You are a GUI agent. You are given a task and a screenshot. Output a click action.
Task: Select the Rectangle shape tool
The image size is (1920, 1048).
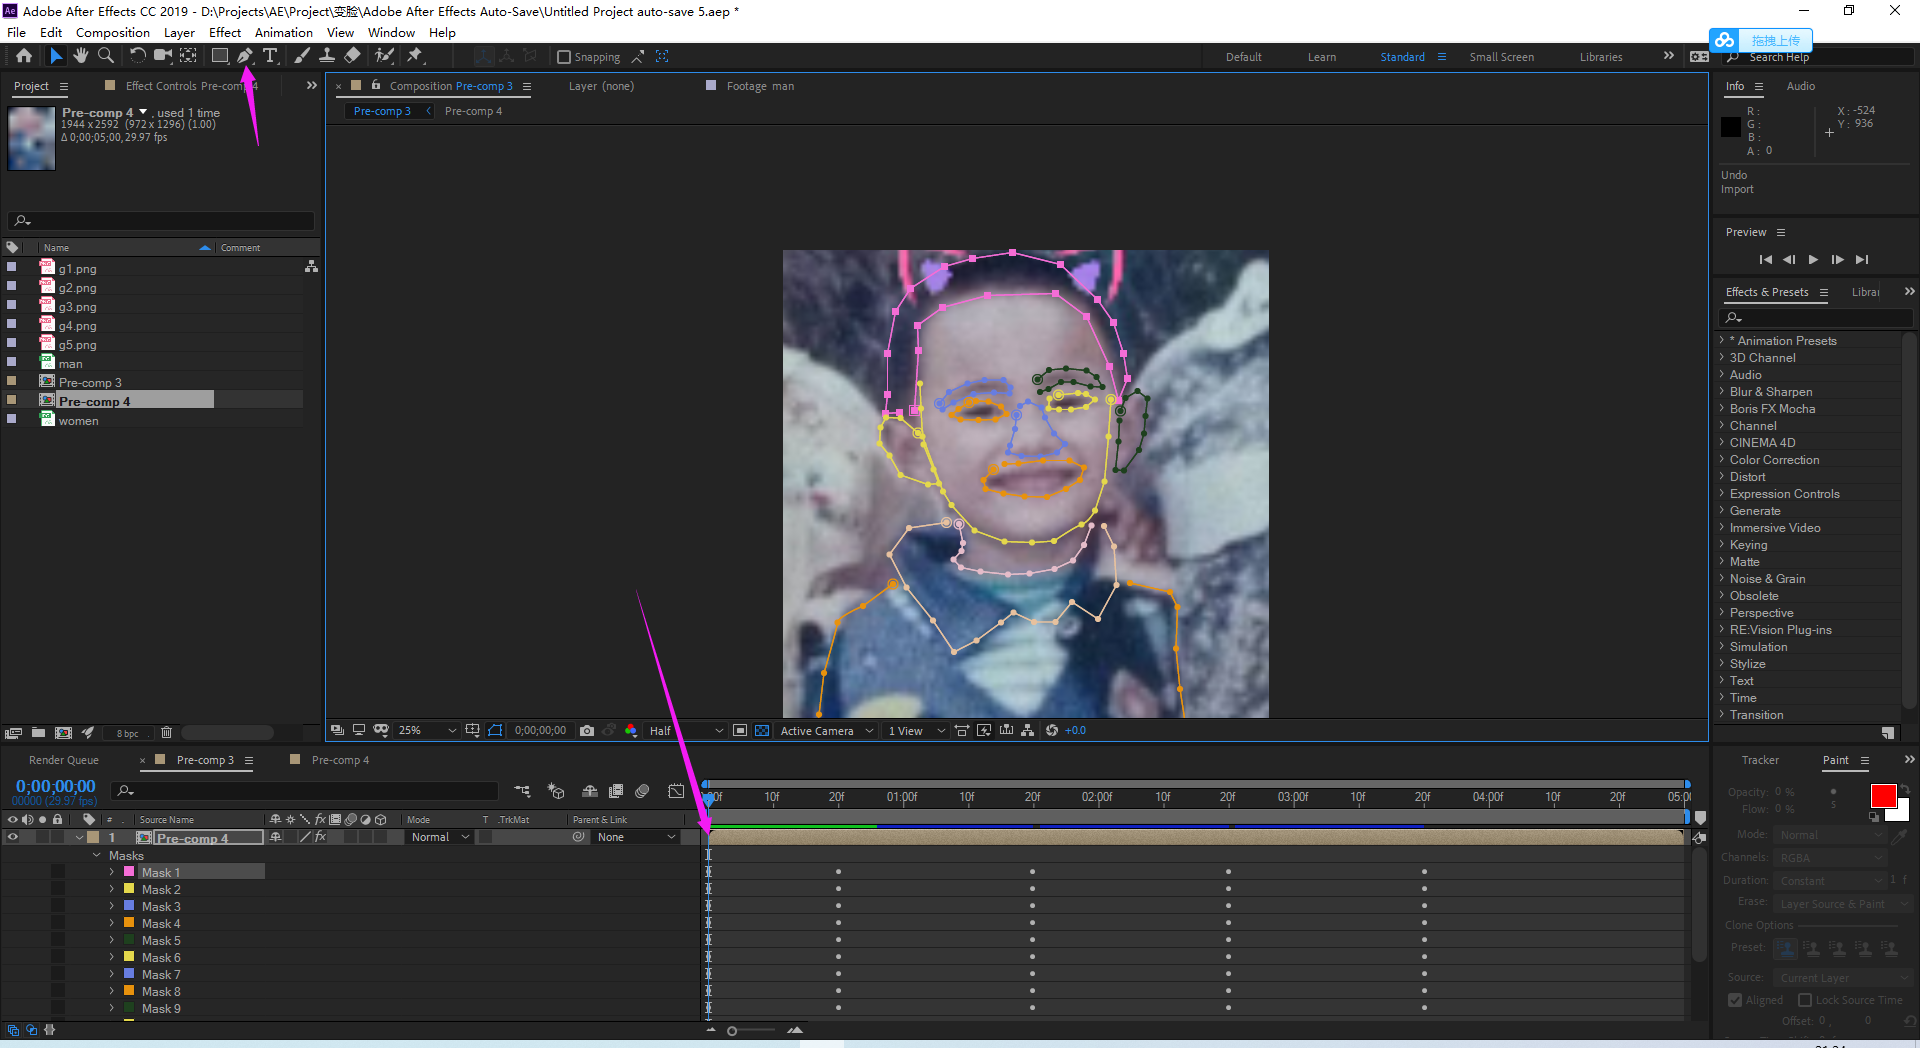pos(220,56)
